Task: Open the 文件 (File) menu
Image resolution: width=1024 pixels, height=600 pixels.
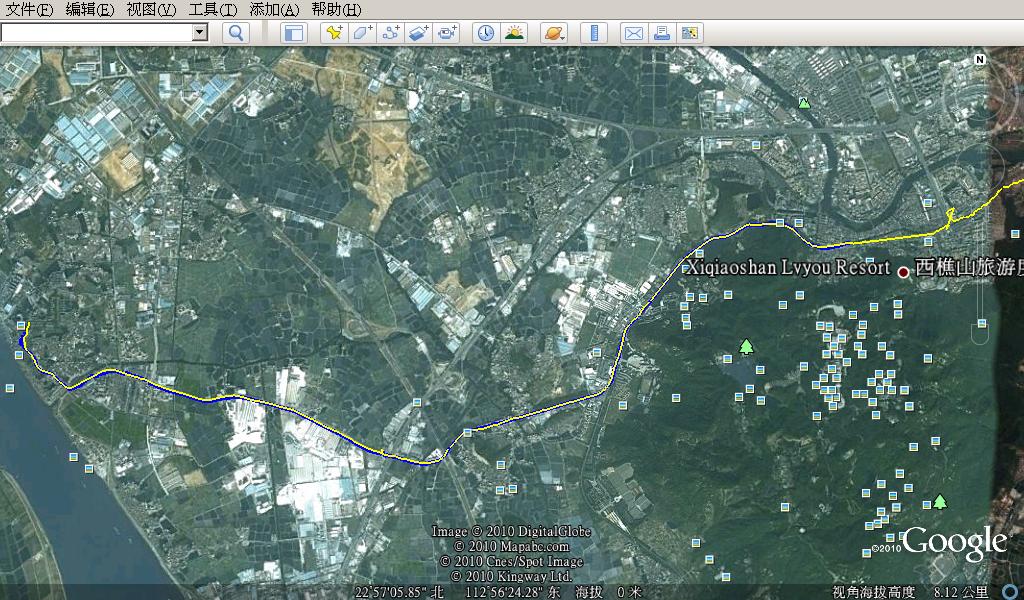Action: tap(30, 9)
